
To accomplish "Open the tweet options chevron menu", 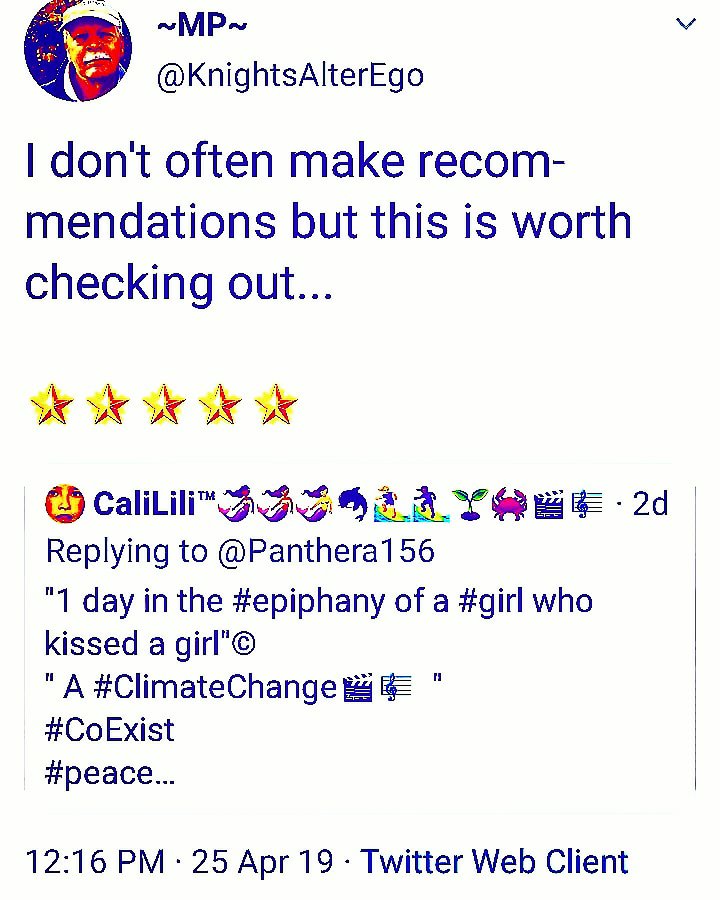I will click(x=686, y=24).
